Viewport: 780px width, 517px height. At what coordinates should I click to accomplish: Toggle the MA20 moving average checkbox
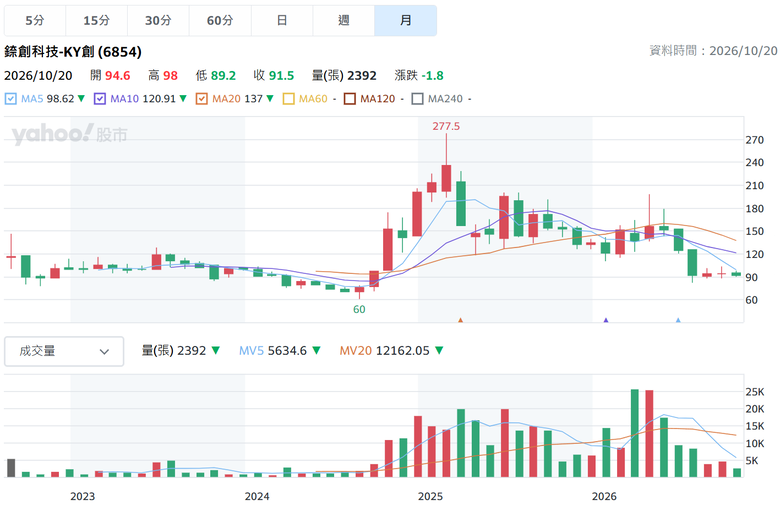[x=201, y=99]
